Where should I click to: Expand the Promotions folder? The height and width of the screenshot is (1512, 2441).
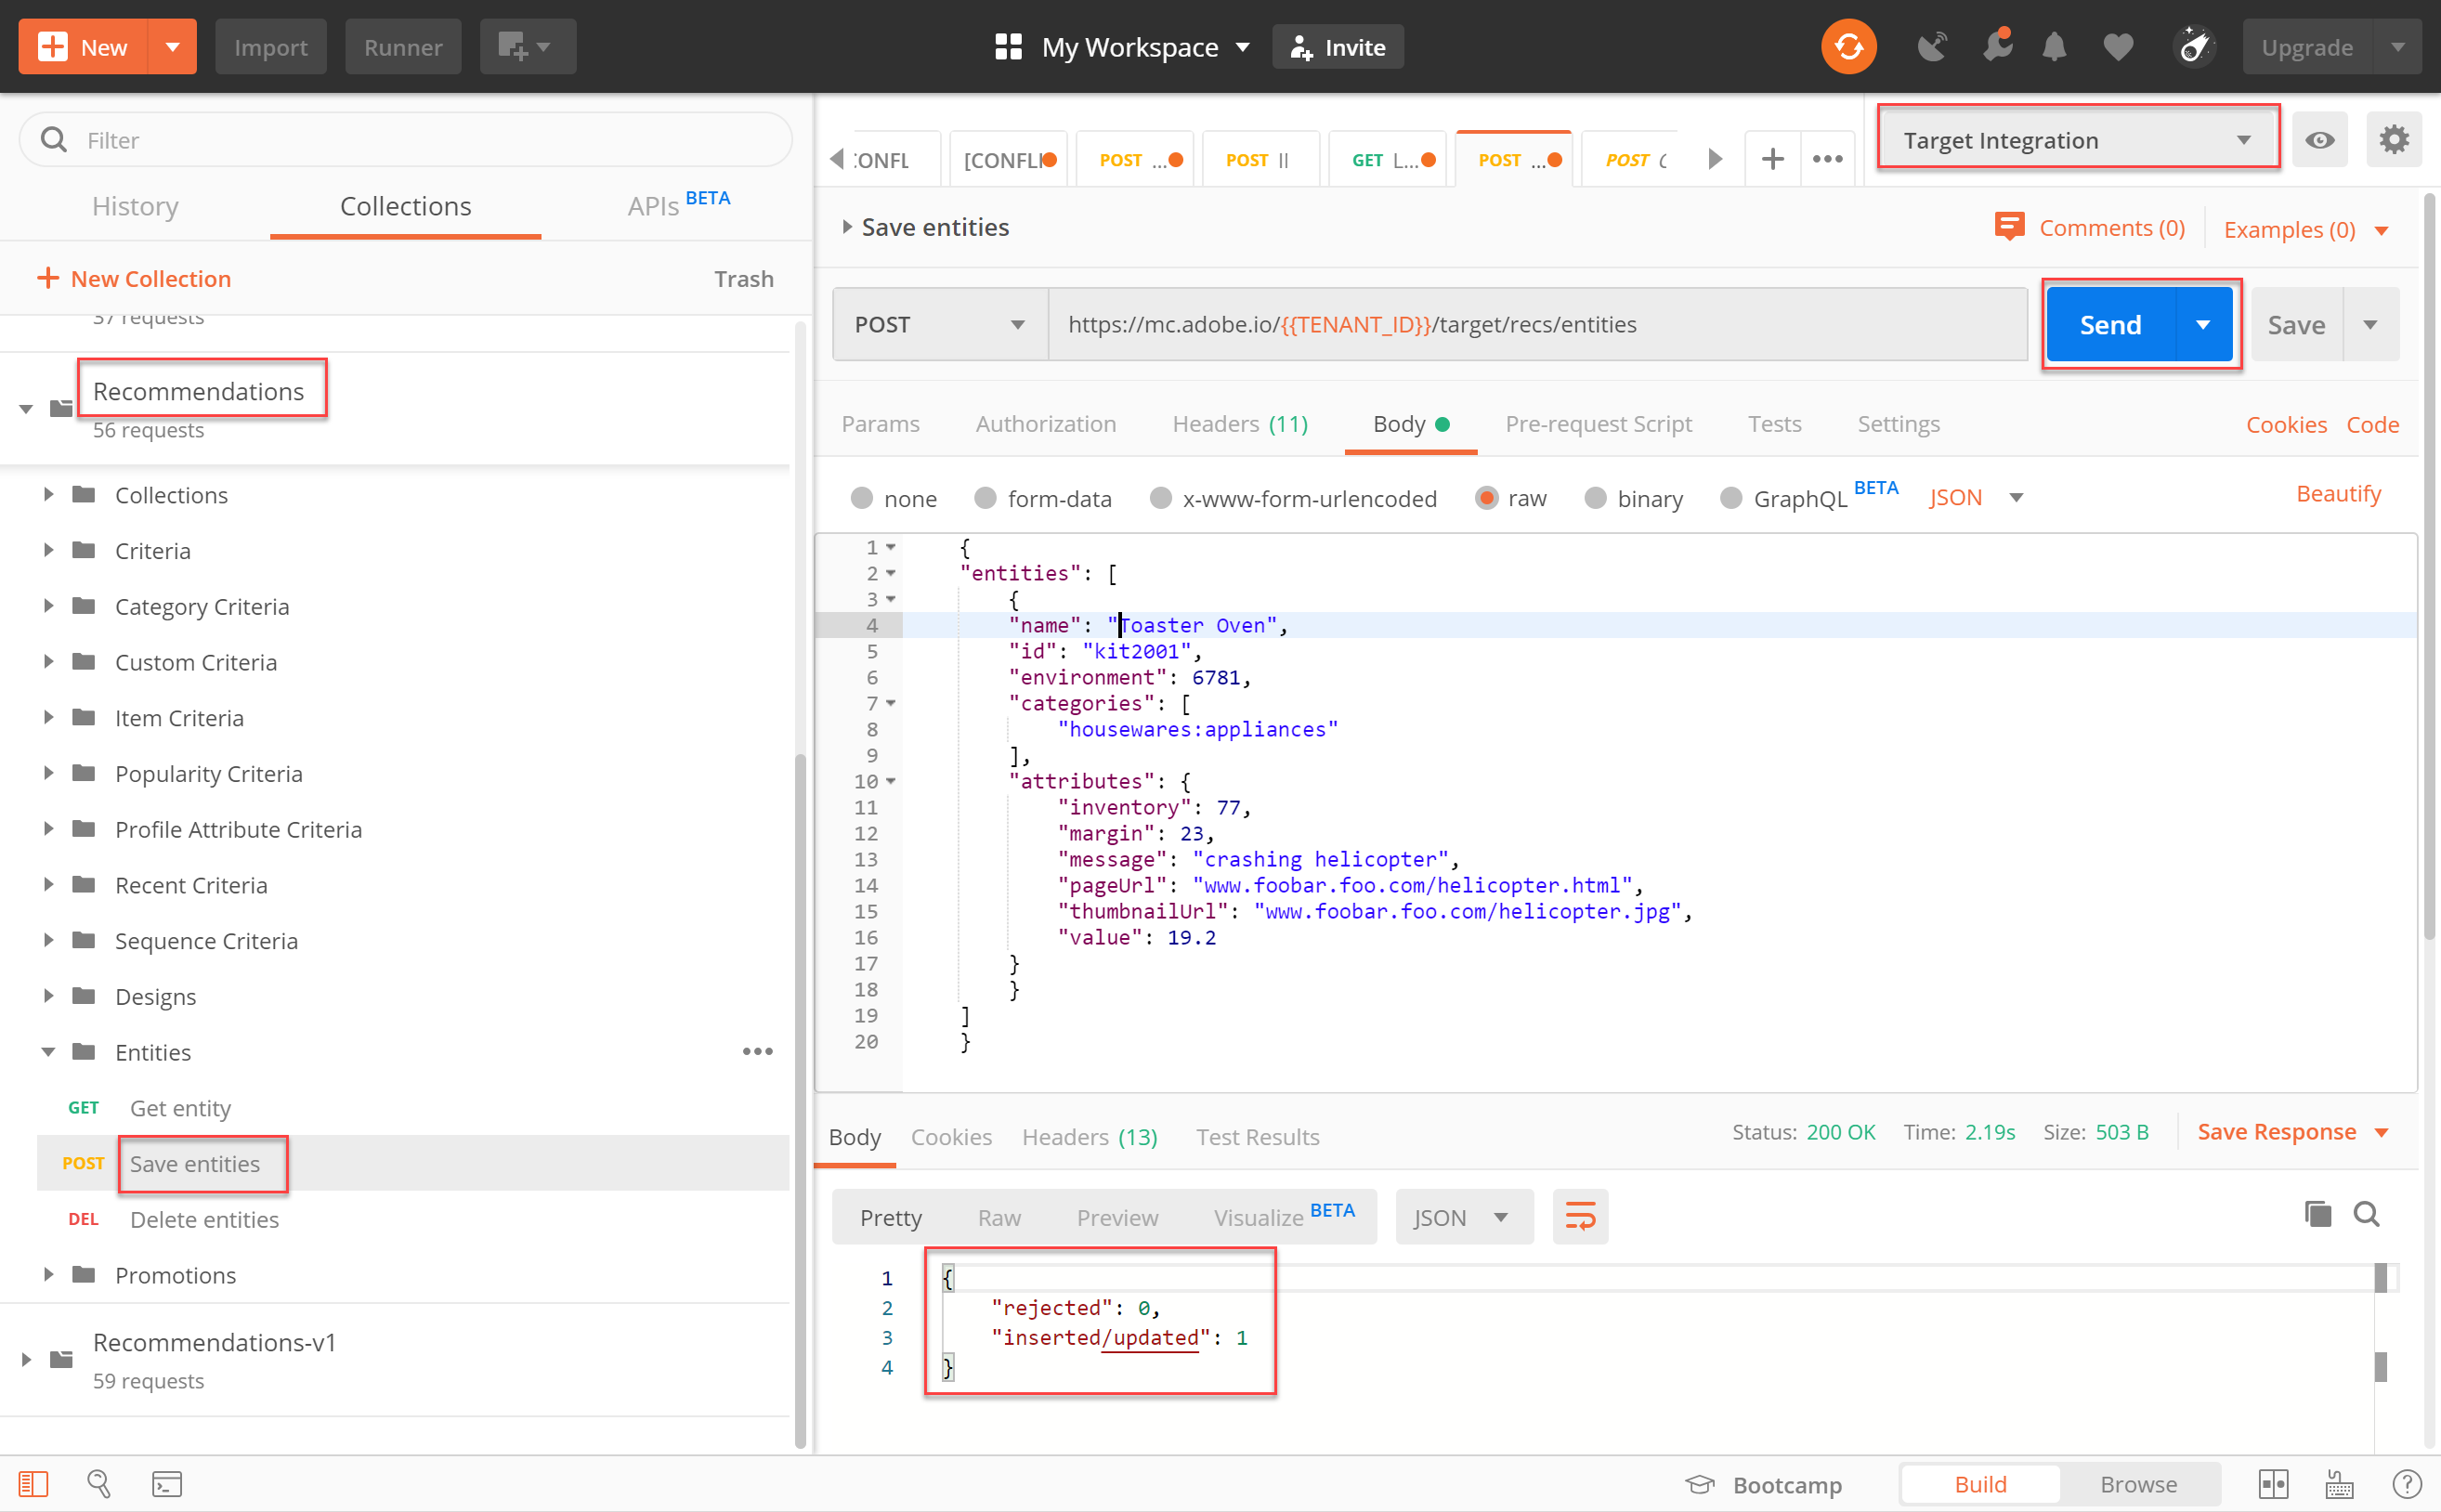[x=48, y=1275]
